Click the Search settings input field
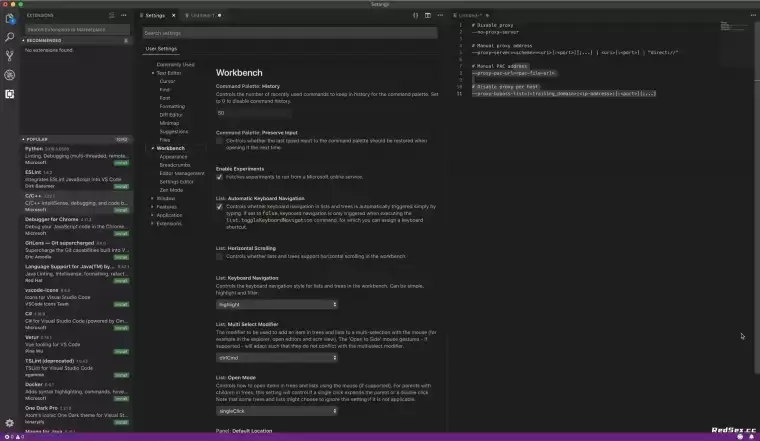Screen dimensions: 760x441 [x=290, y=33]
